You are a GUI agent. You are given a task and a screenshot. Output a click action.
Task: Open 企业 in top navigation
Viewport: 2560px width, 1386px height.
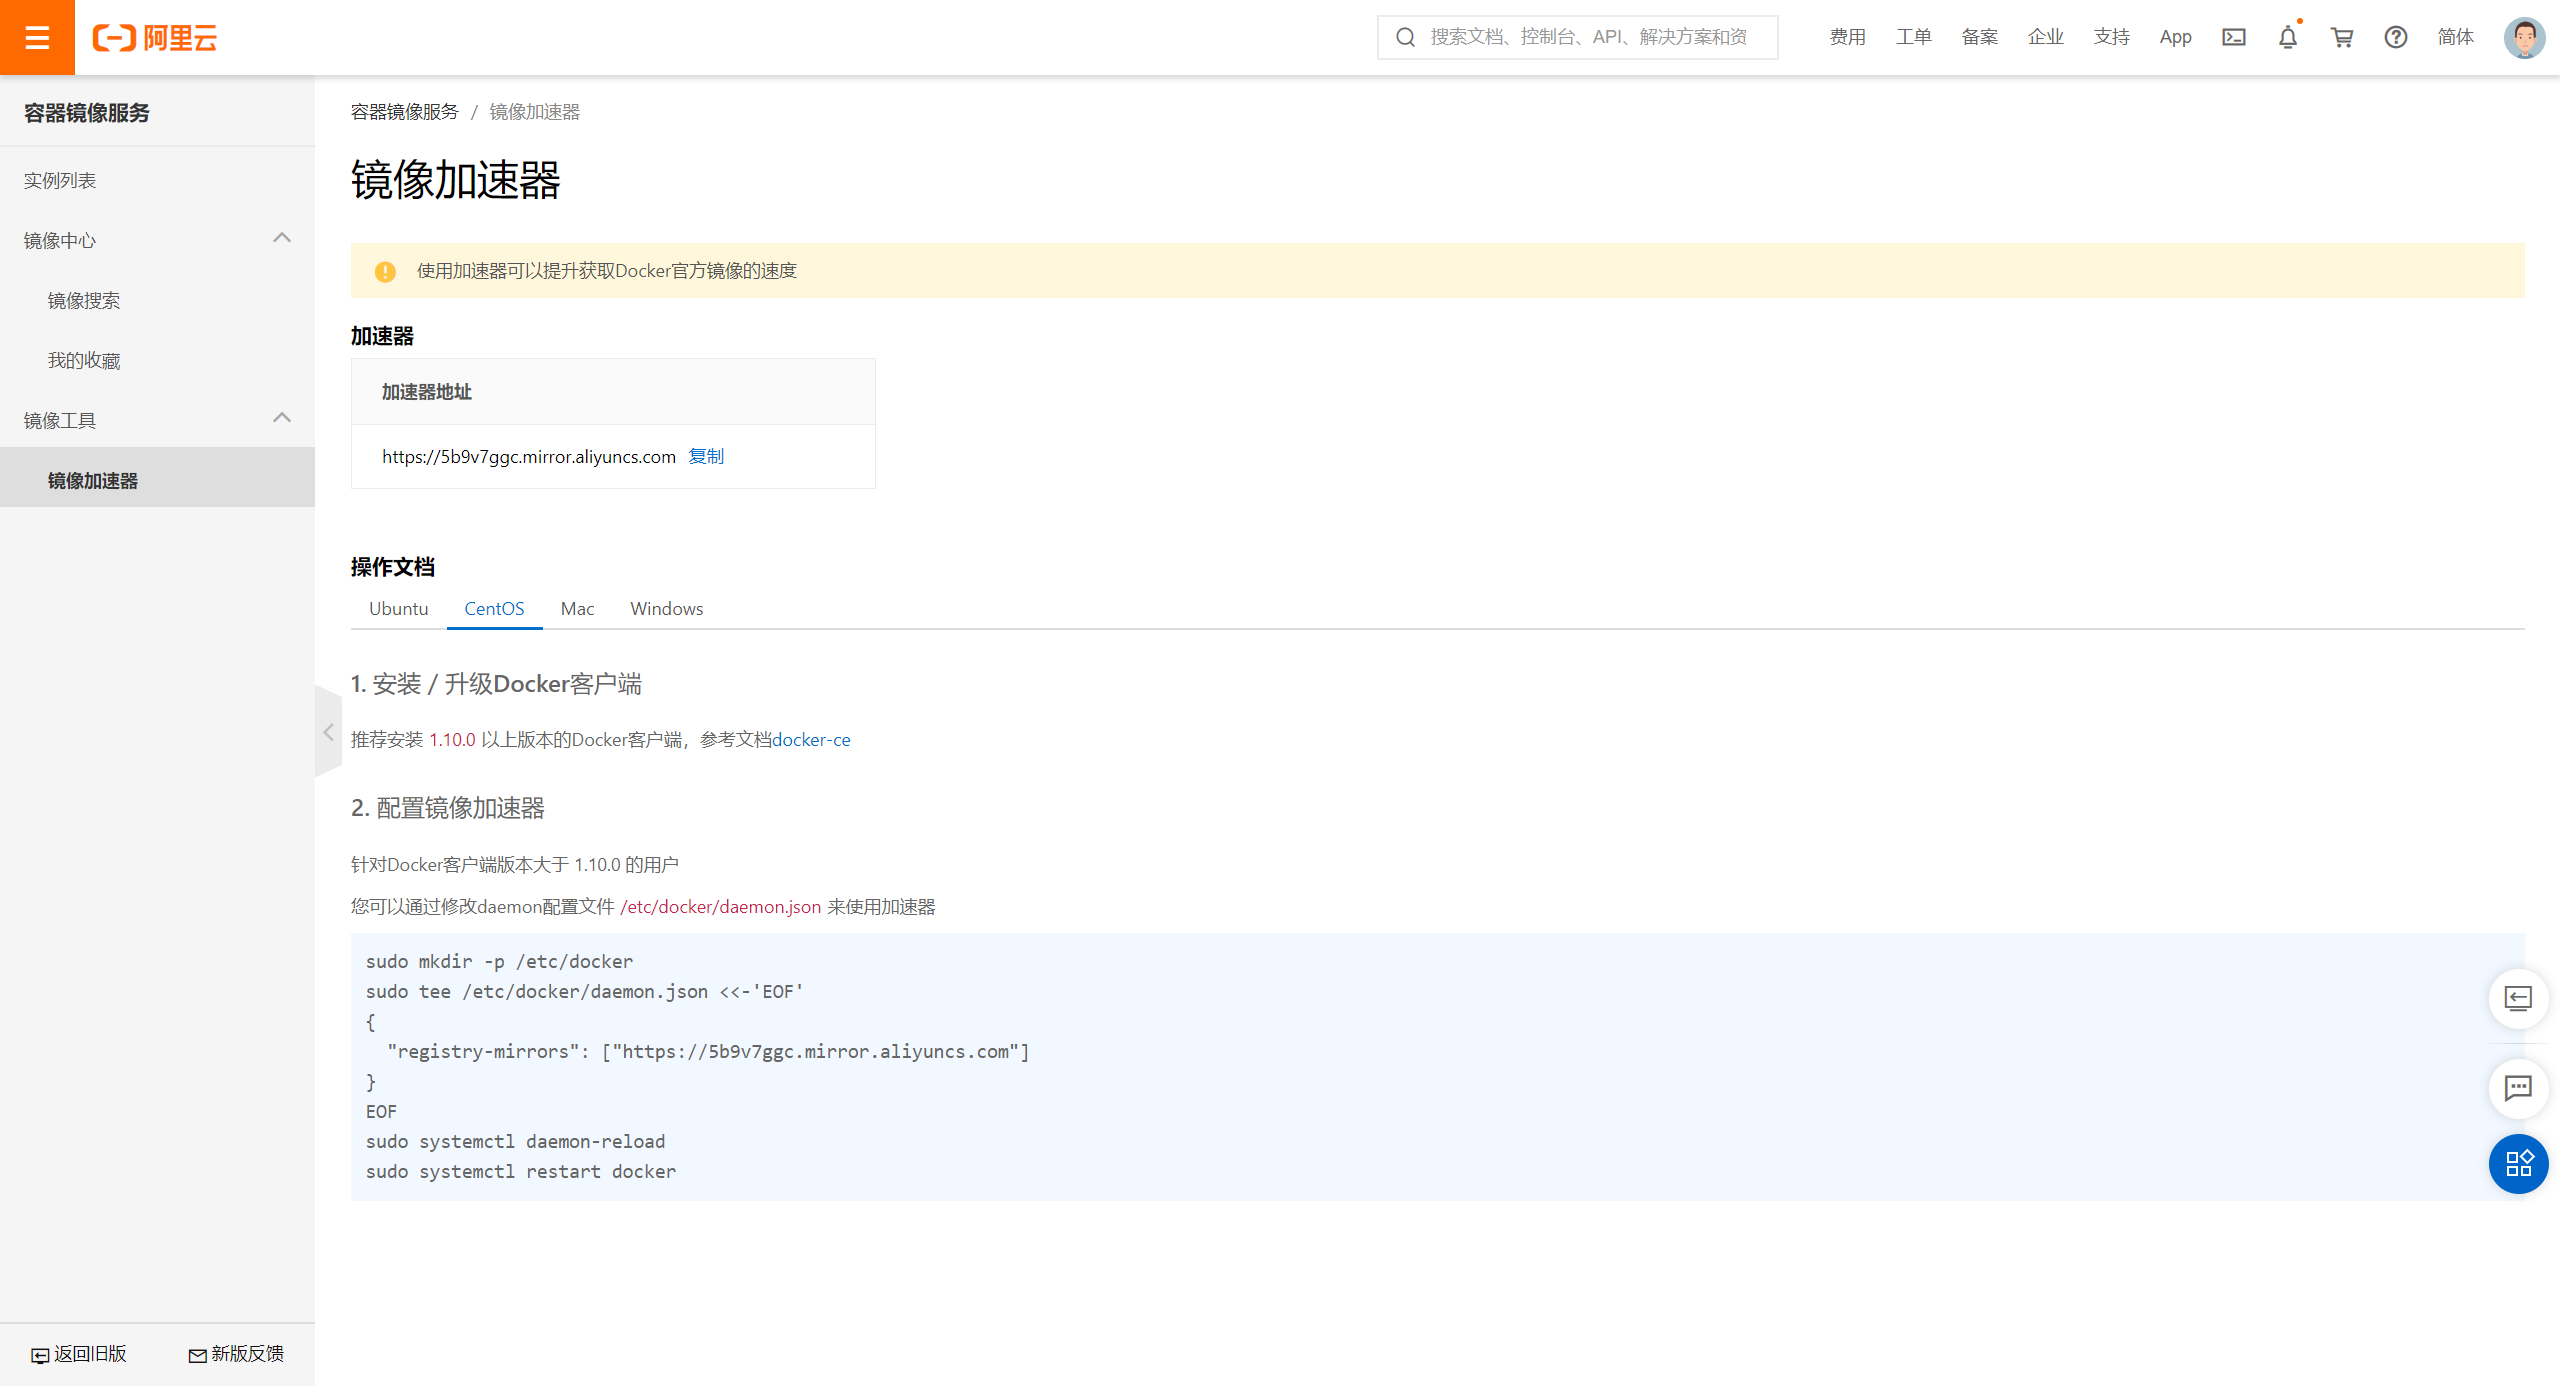pos(2045,37)
